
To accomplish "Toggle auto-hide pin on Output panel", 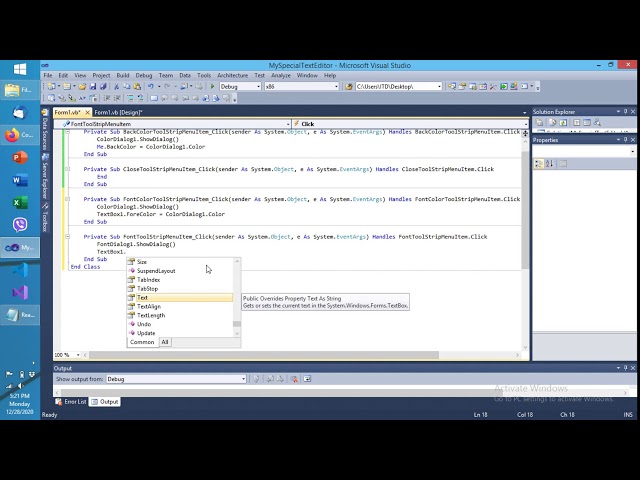I will (x=626, y=368).
